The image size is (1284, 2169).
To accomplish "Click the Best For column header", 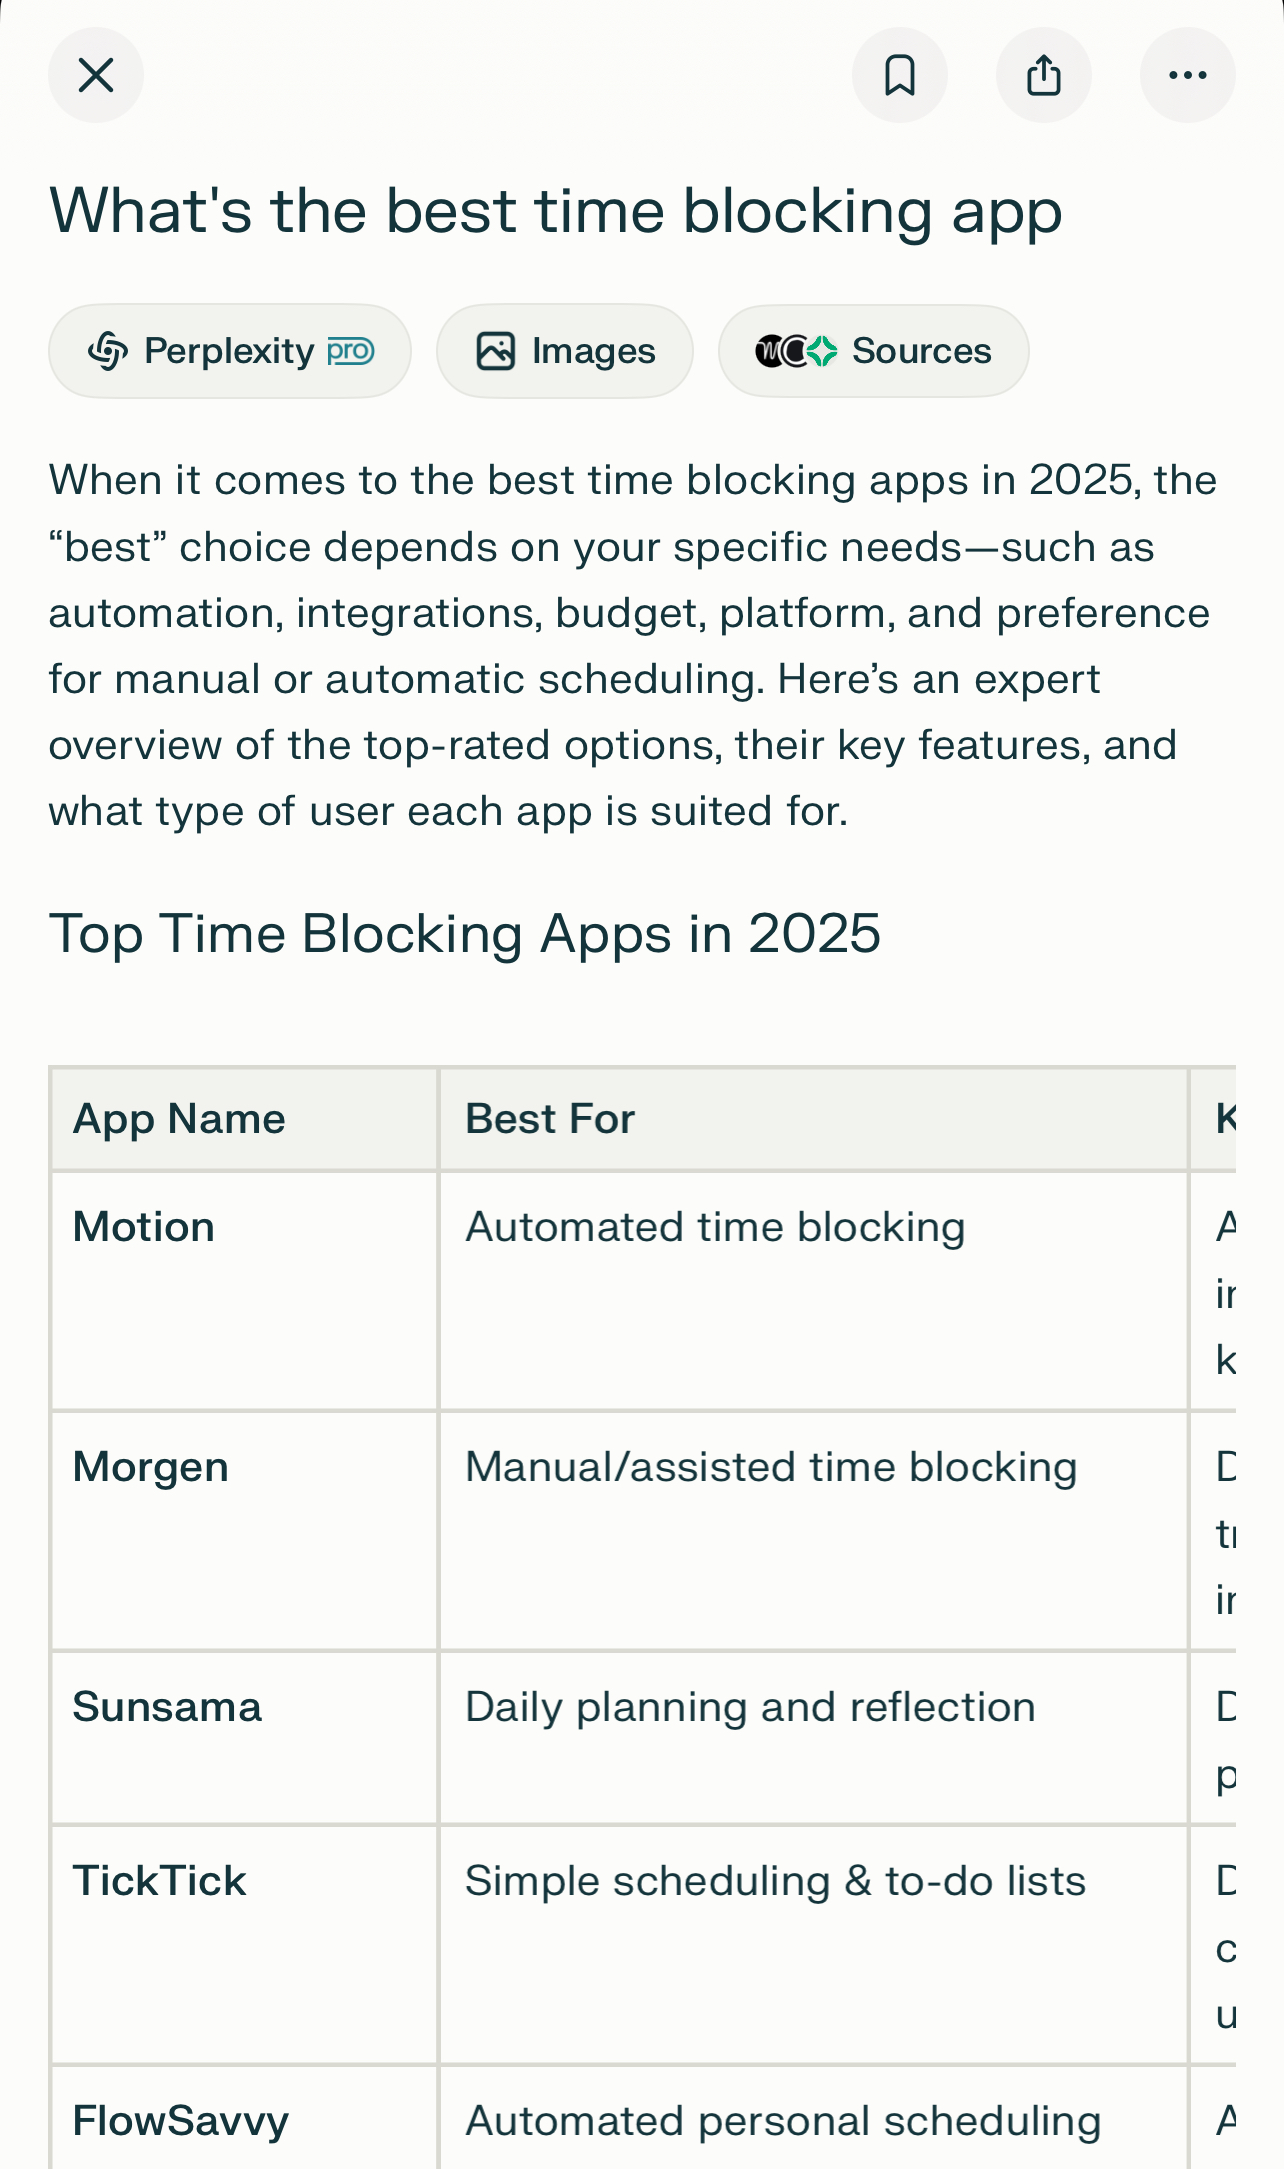I will point(550,1119).
